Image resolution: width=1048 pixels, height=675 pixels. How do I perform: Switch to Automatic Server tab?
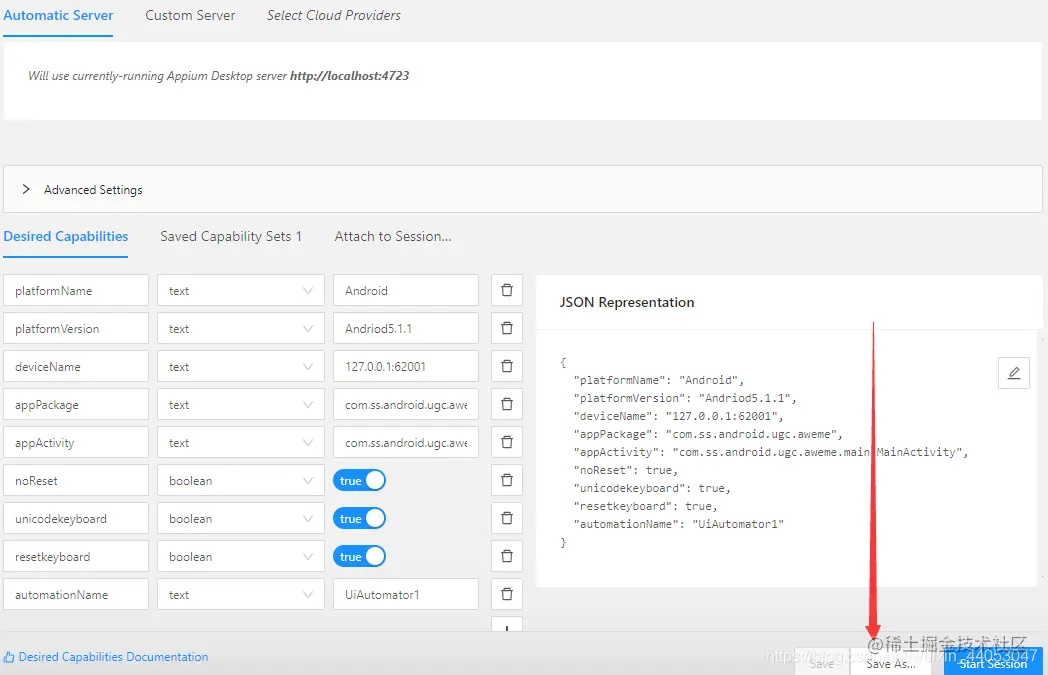coord(58,15)
